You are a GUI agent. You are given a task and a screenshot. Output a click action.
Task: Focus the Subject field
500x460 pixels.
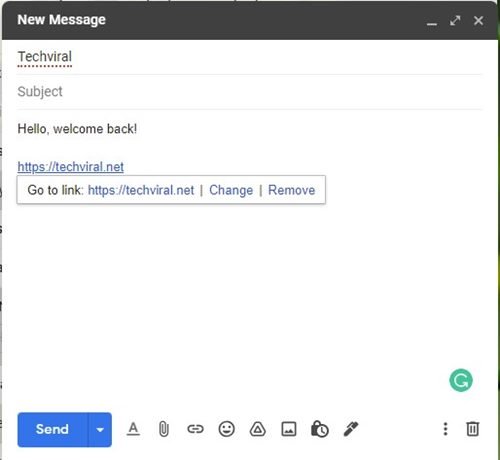pyautogui.click(x=249, y=92)
